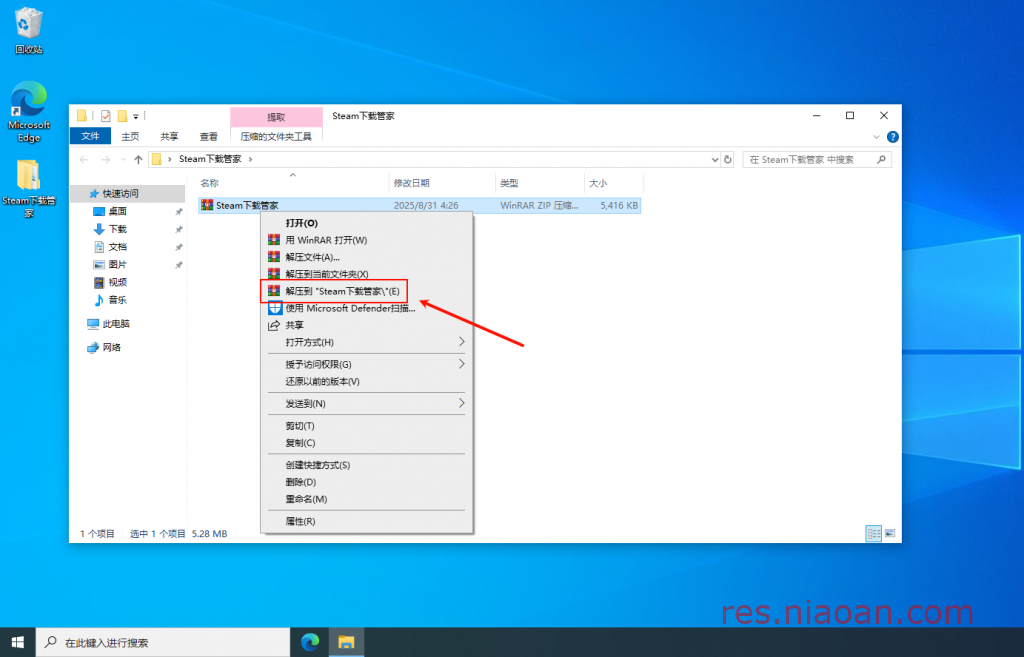Screen dimensions: 1024x657
Task: Choose 删除(D) from context menu
Action: 366,482
